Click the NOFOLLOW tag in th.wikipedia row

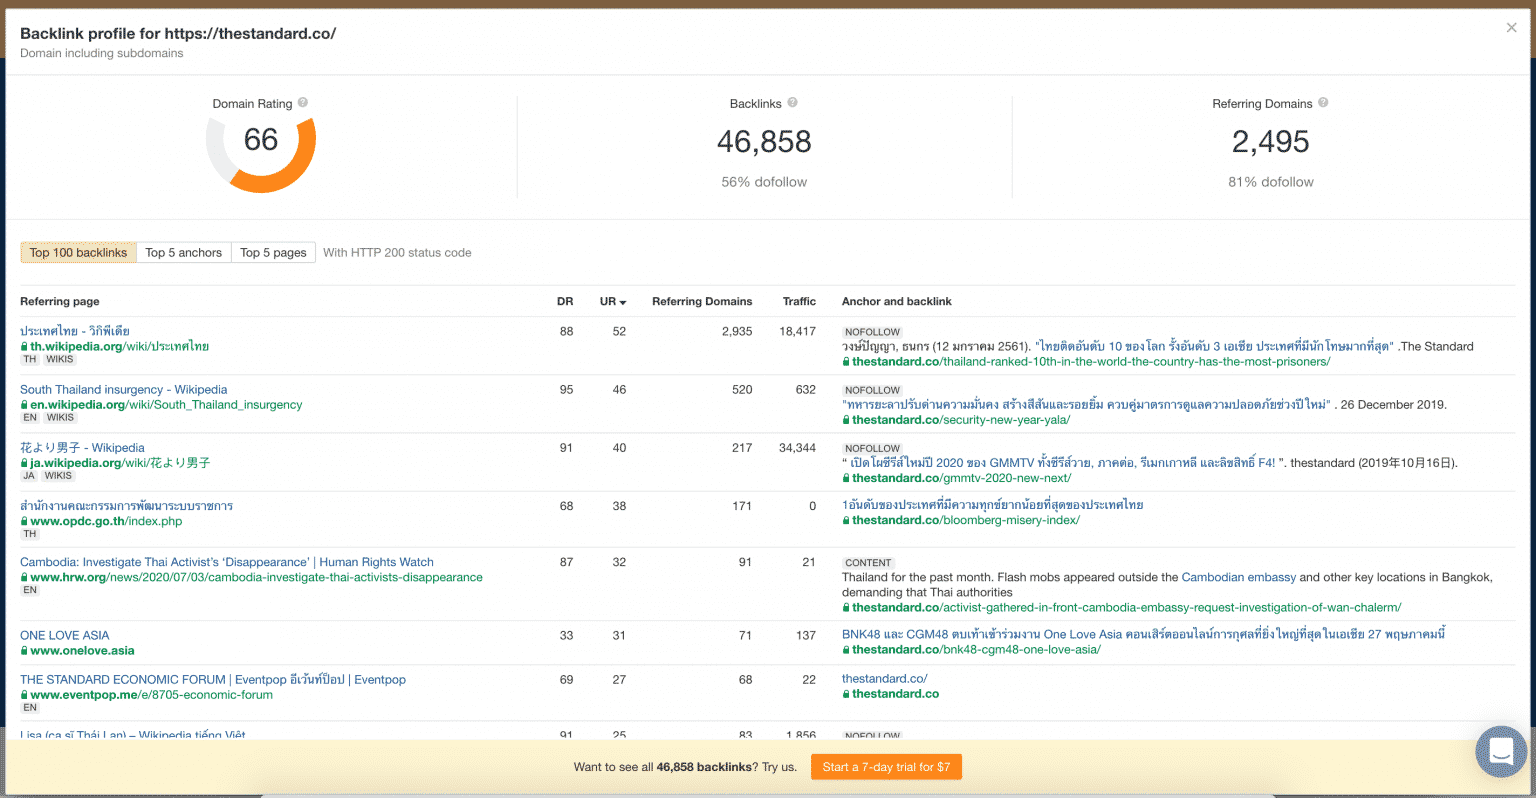tap(872, 332)
